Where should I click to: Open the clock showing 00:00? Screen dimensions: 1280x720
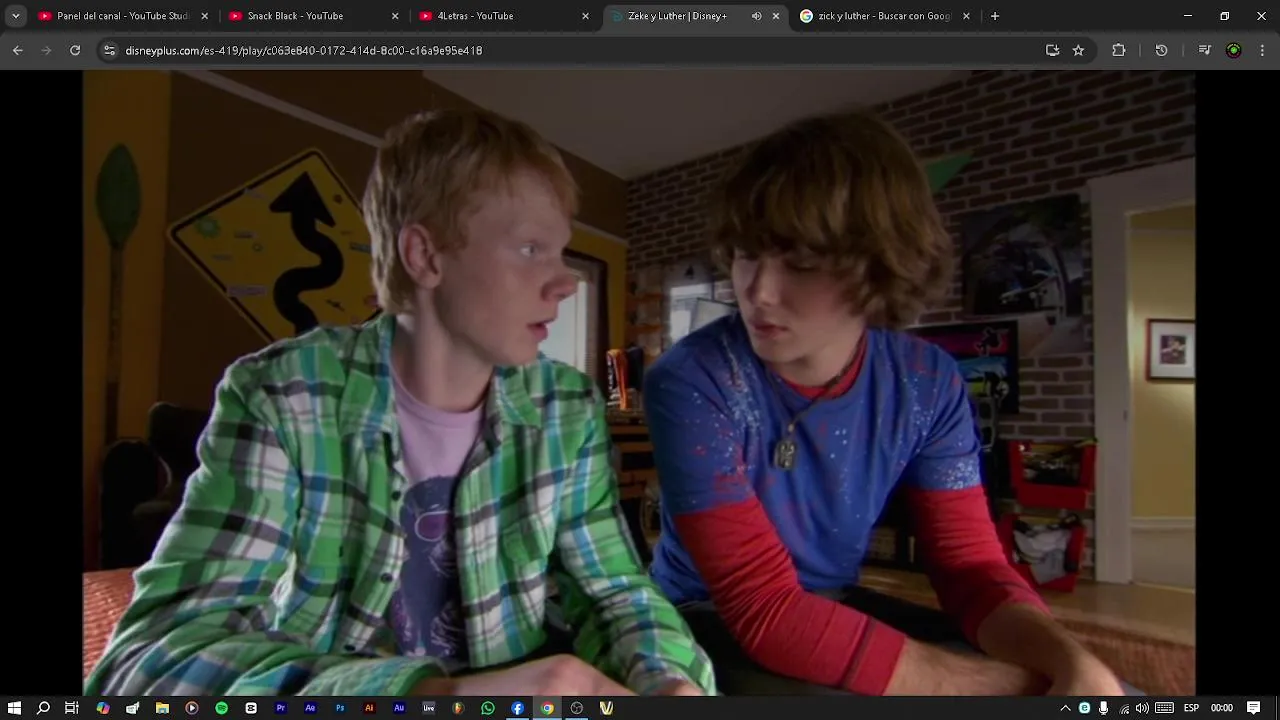[x=1222, y=708]
